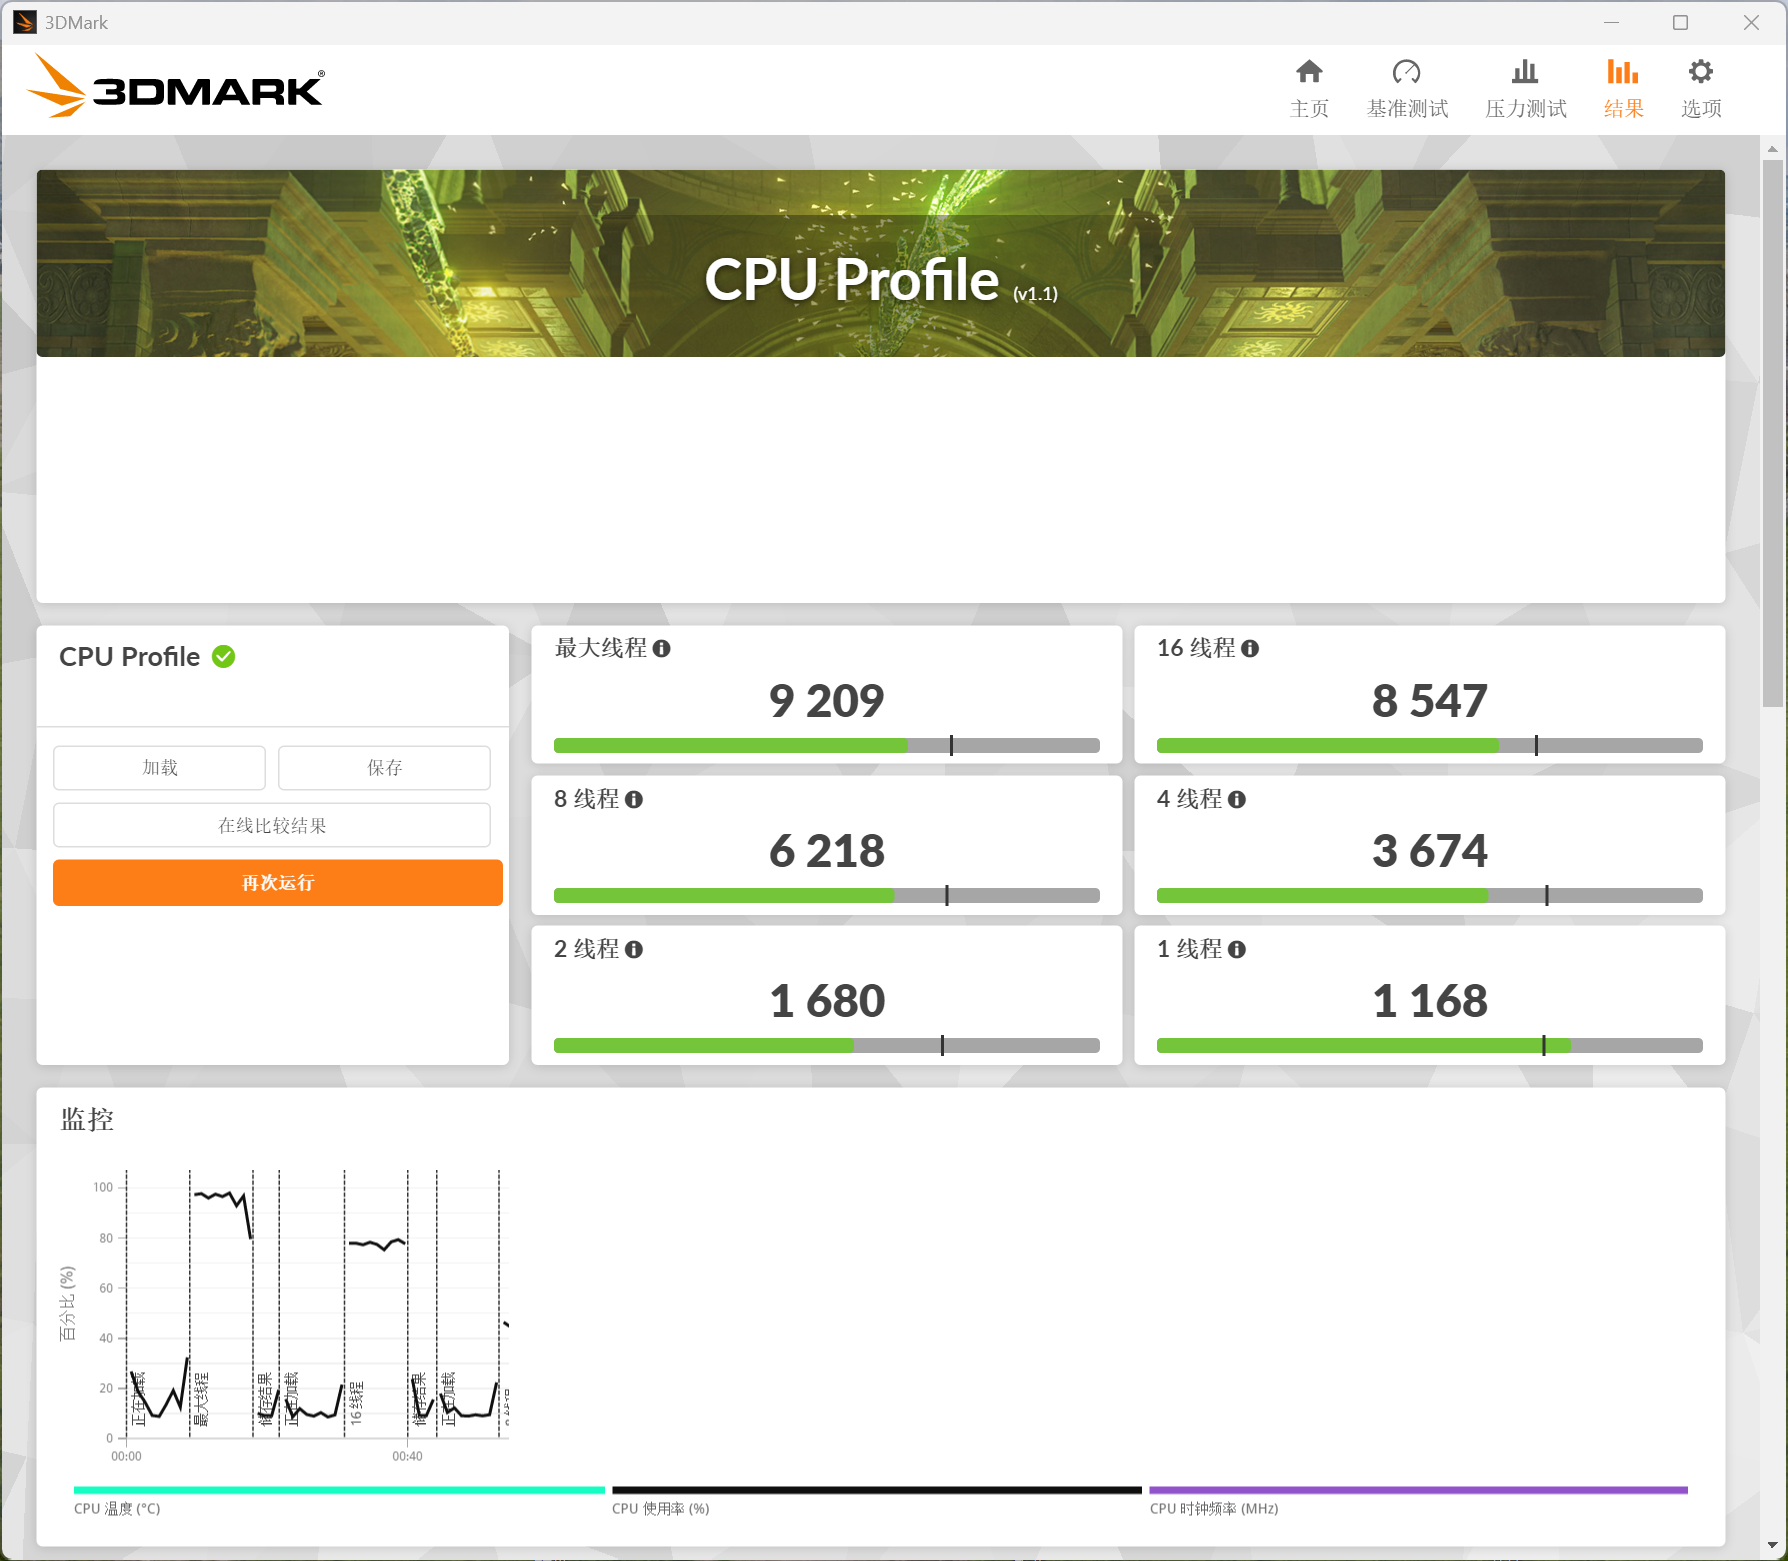Minimize the 3DMark window
The height and width of the screenshot is (1561, 1788).
1611,22
